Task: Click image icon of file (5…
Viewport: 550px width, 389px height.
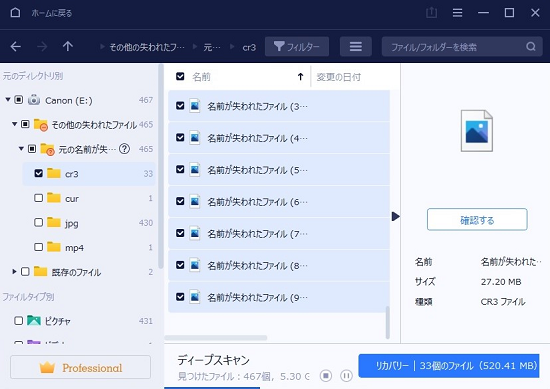Action: pyautogui.click(x=195, y=169)
